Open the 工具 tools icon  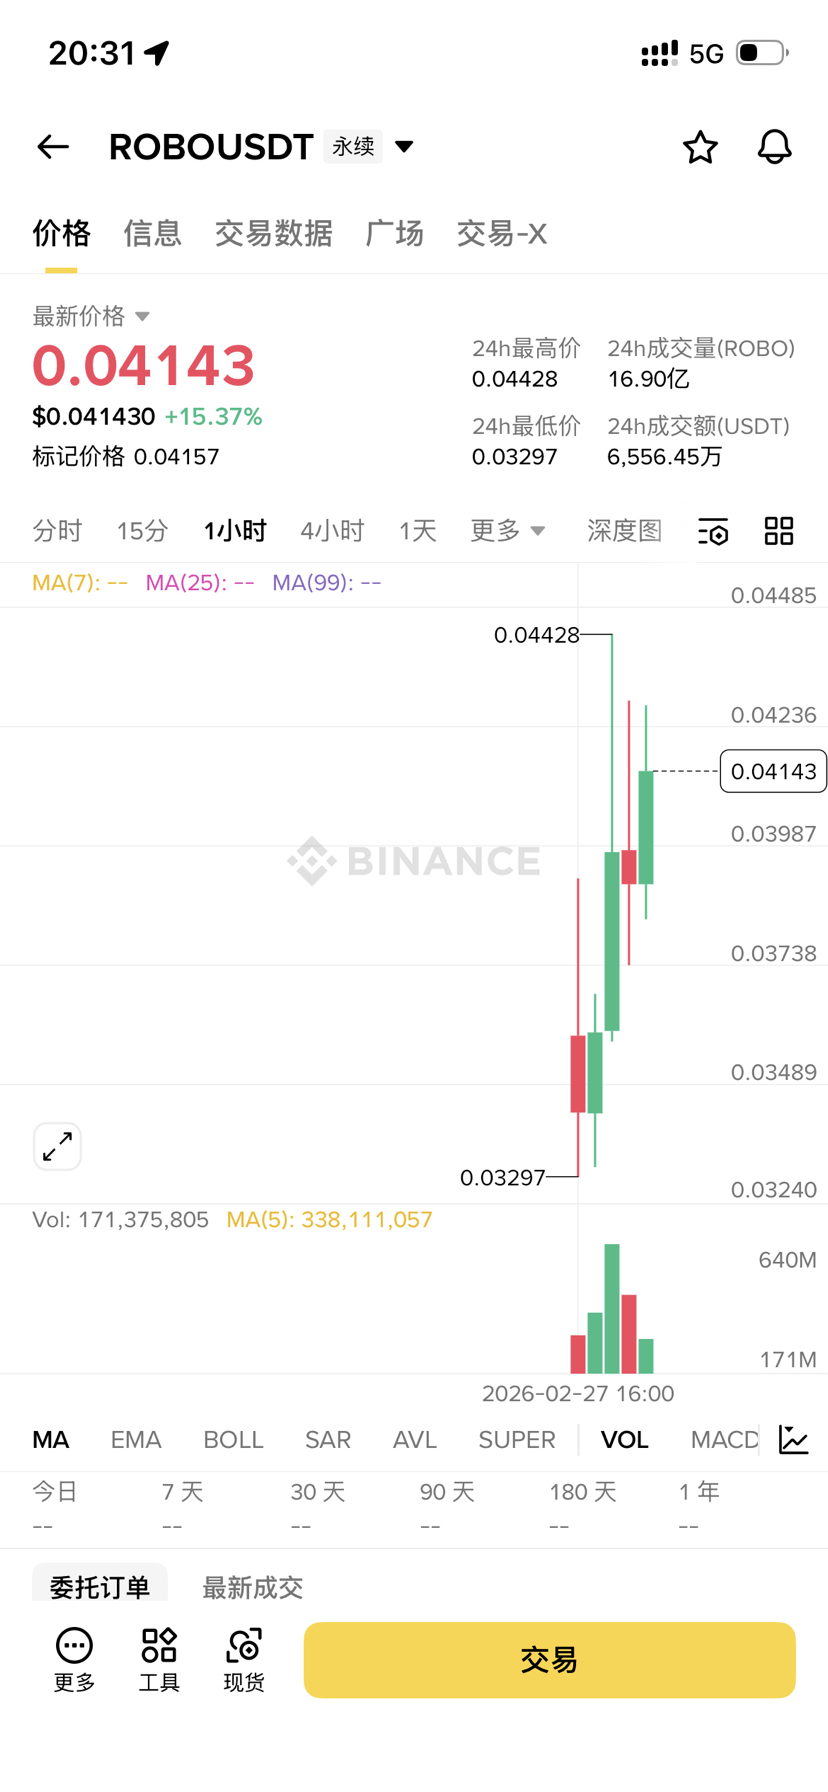click(159, 1659)
